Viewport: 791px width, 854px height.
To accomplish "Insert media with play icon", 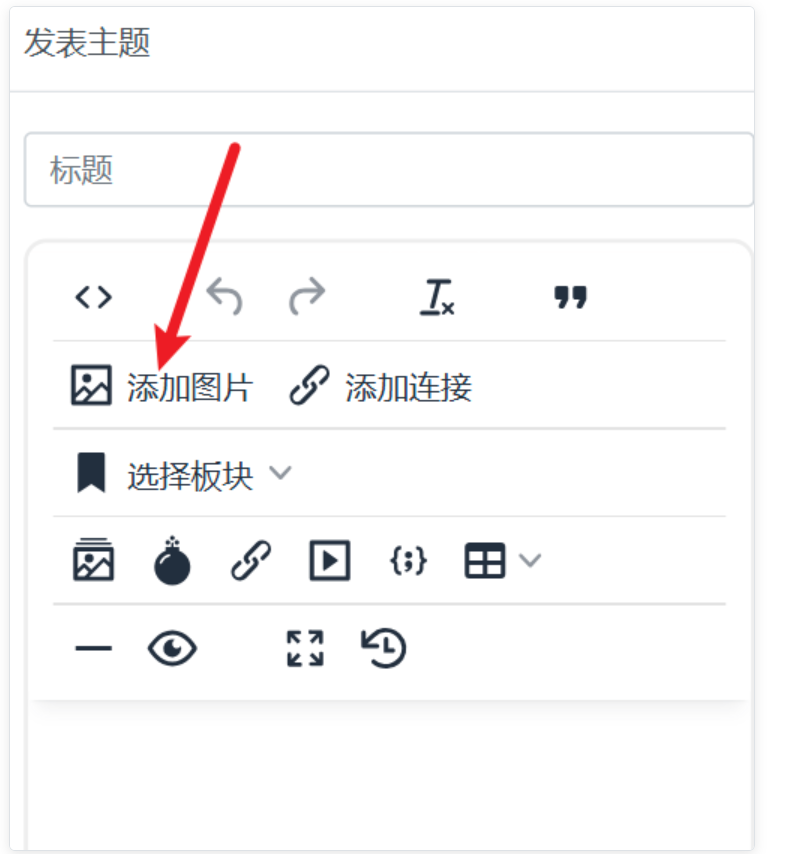I will (330, 560).
